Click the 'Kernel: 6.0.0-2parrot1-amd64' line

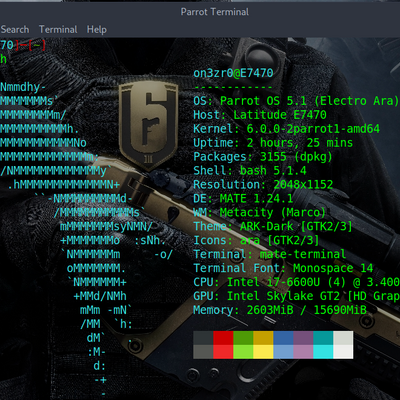tap(287, 129)
